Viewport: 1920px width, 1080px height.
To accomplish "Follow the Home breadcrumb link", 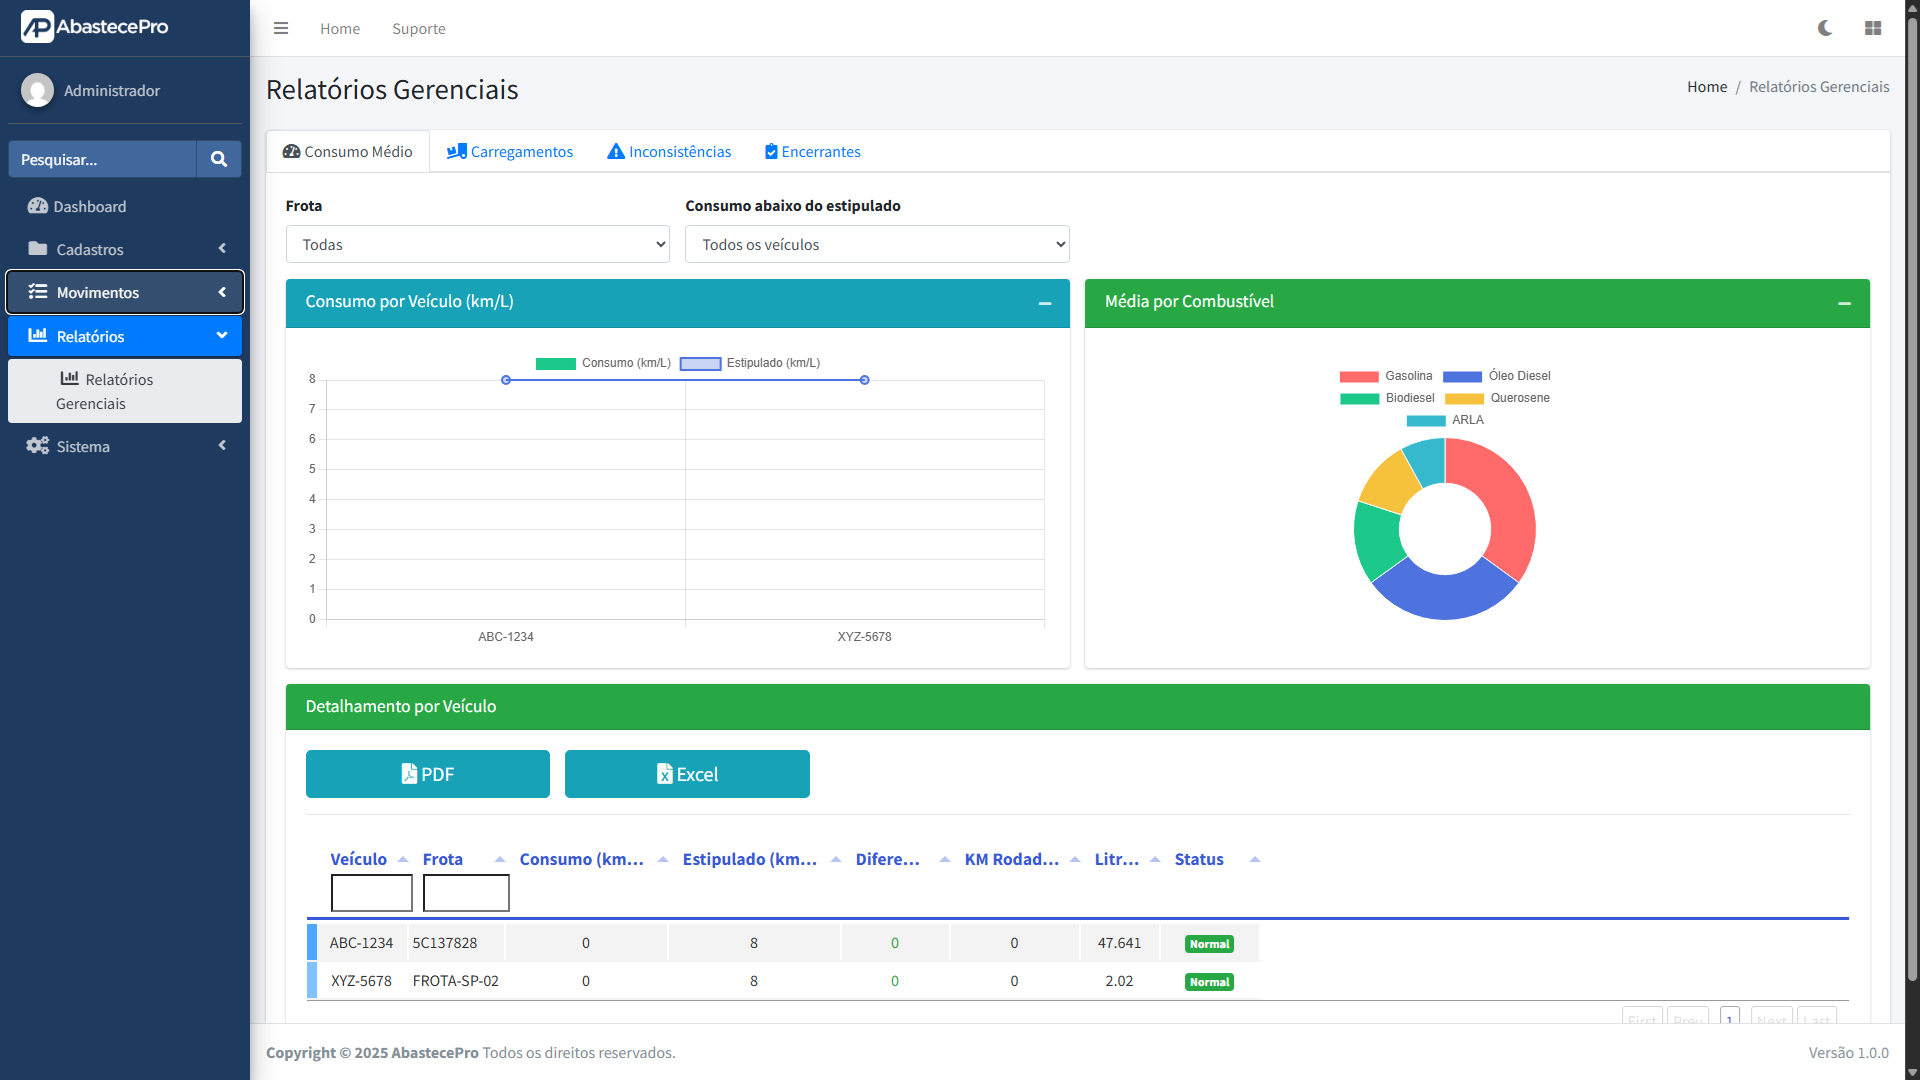I will pos(1707,87).
